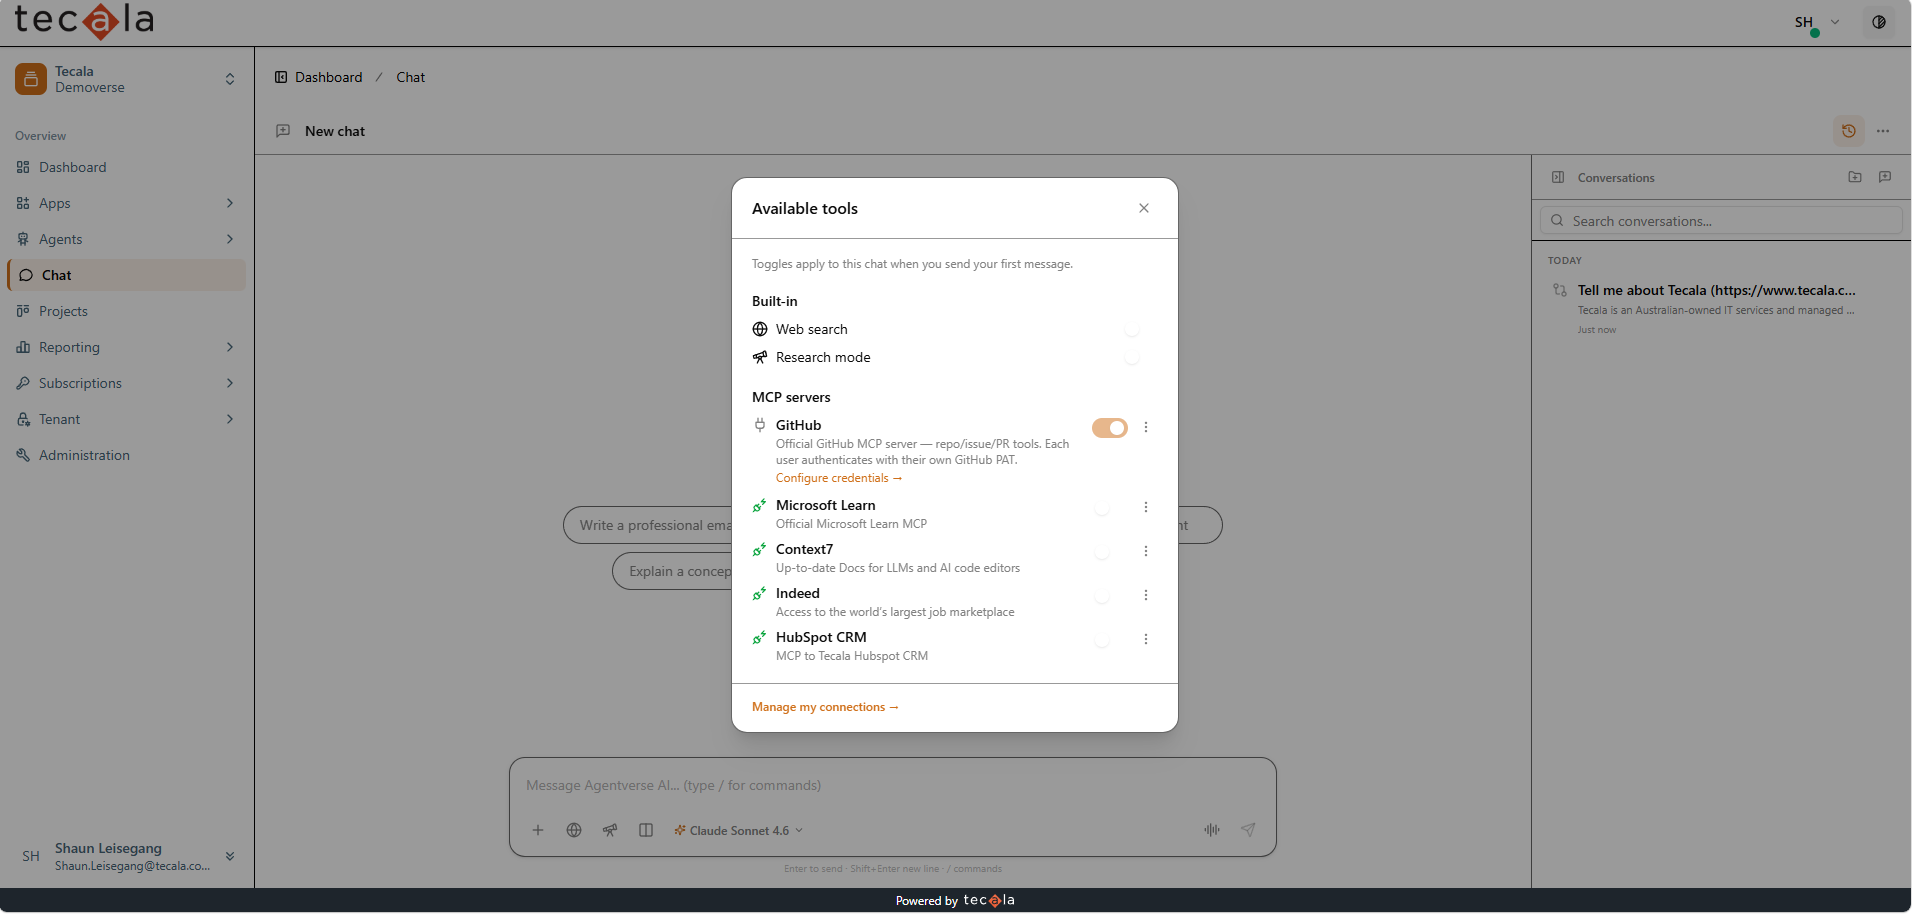
Task: Collapse the Conversations panel icon
Action: 1558,177
